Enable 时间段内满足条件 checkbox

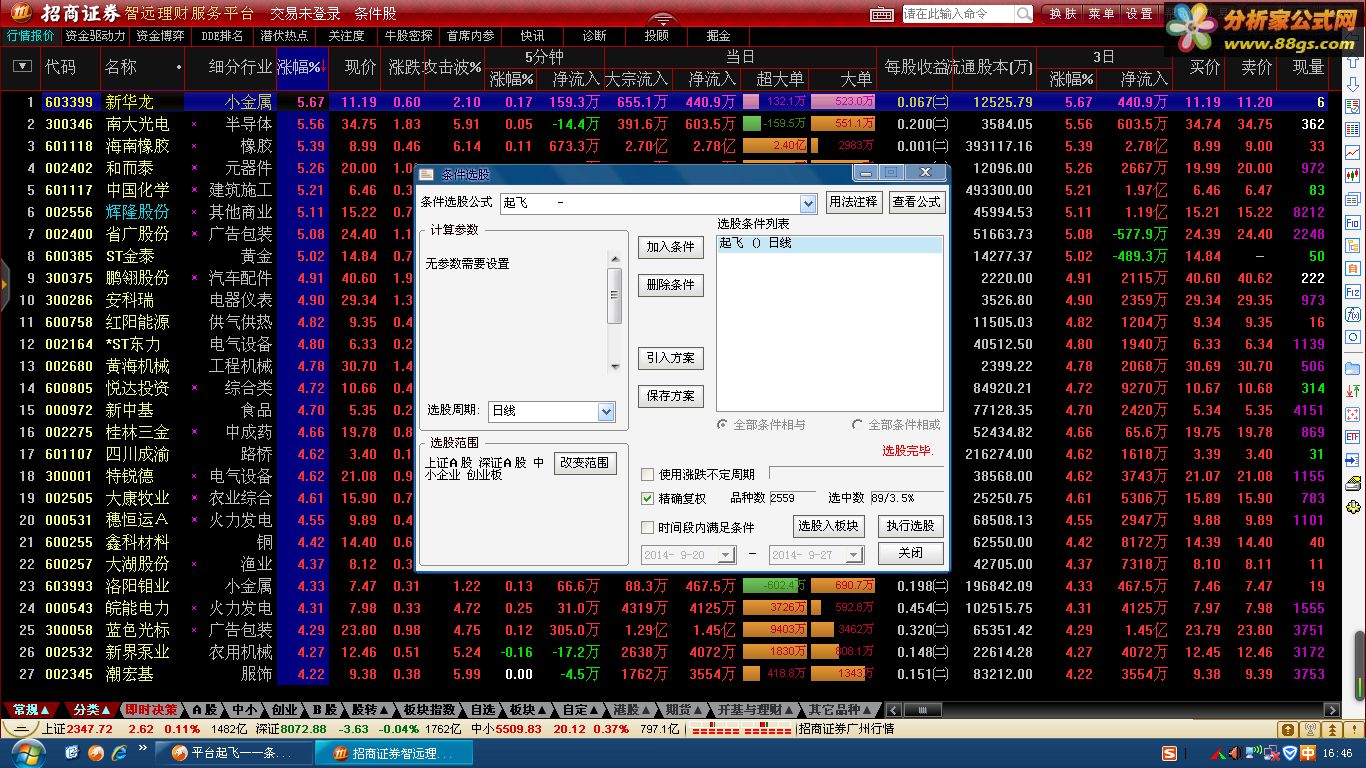click(x=647, y=527)
